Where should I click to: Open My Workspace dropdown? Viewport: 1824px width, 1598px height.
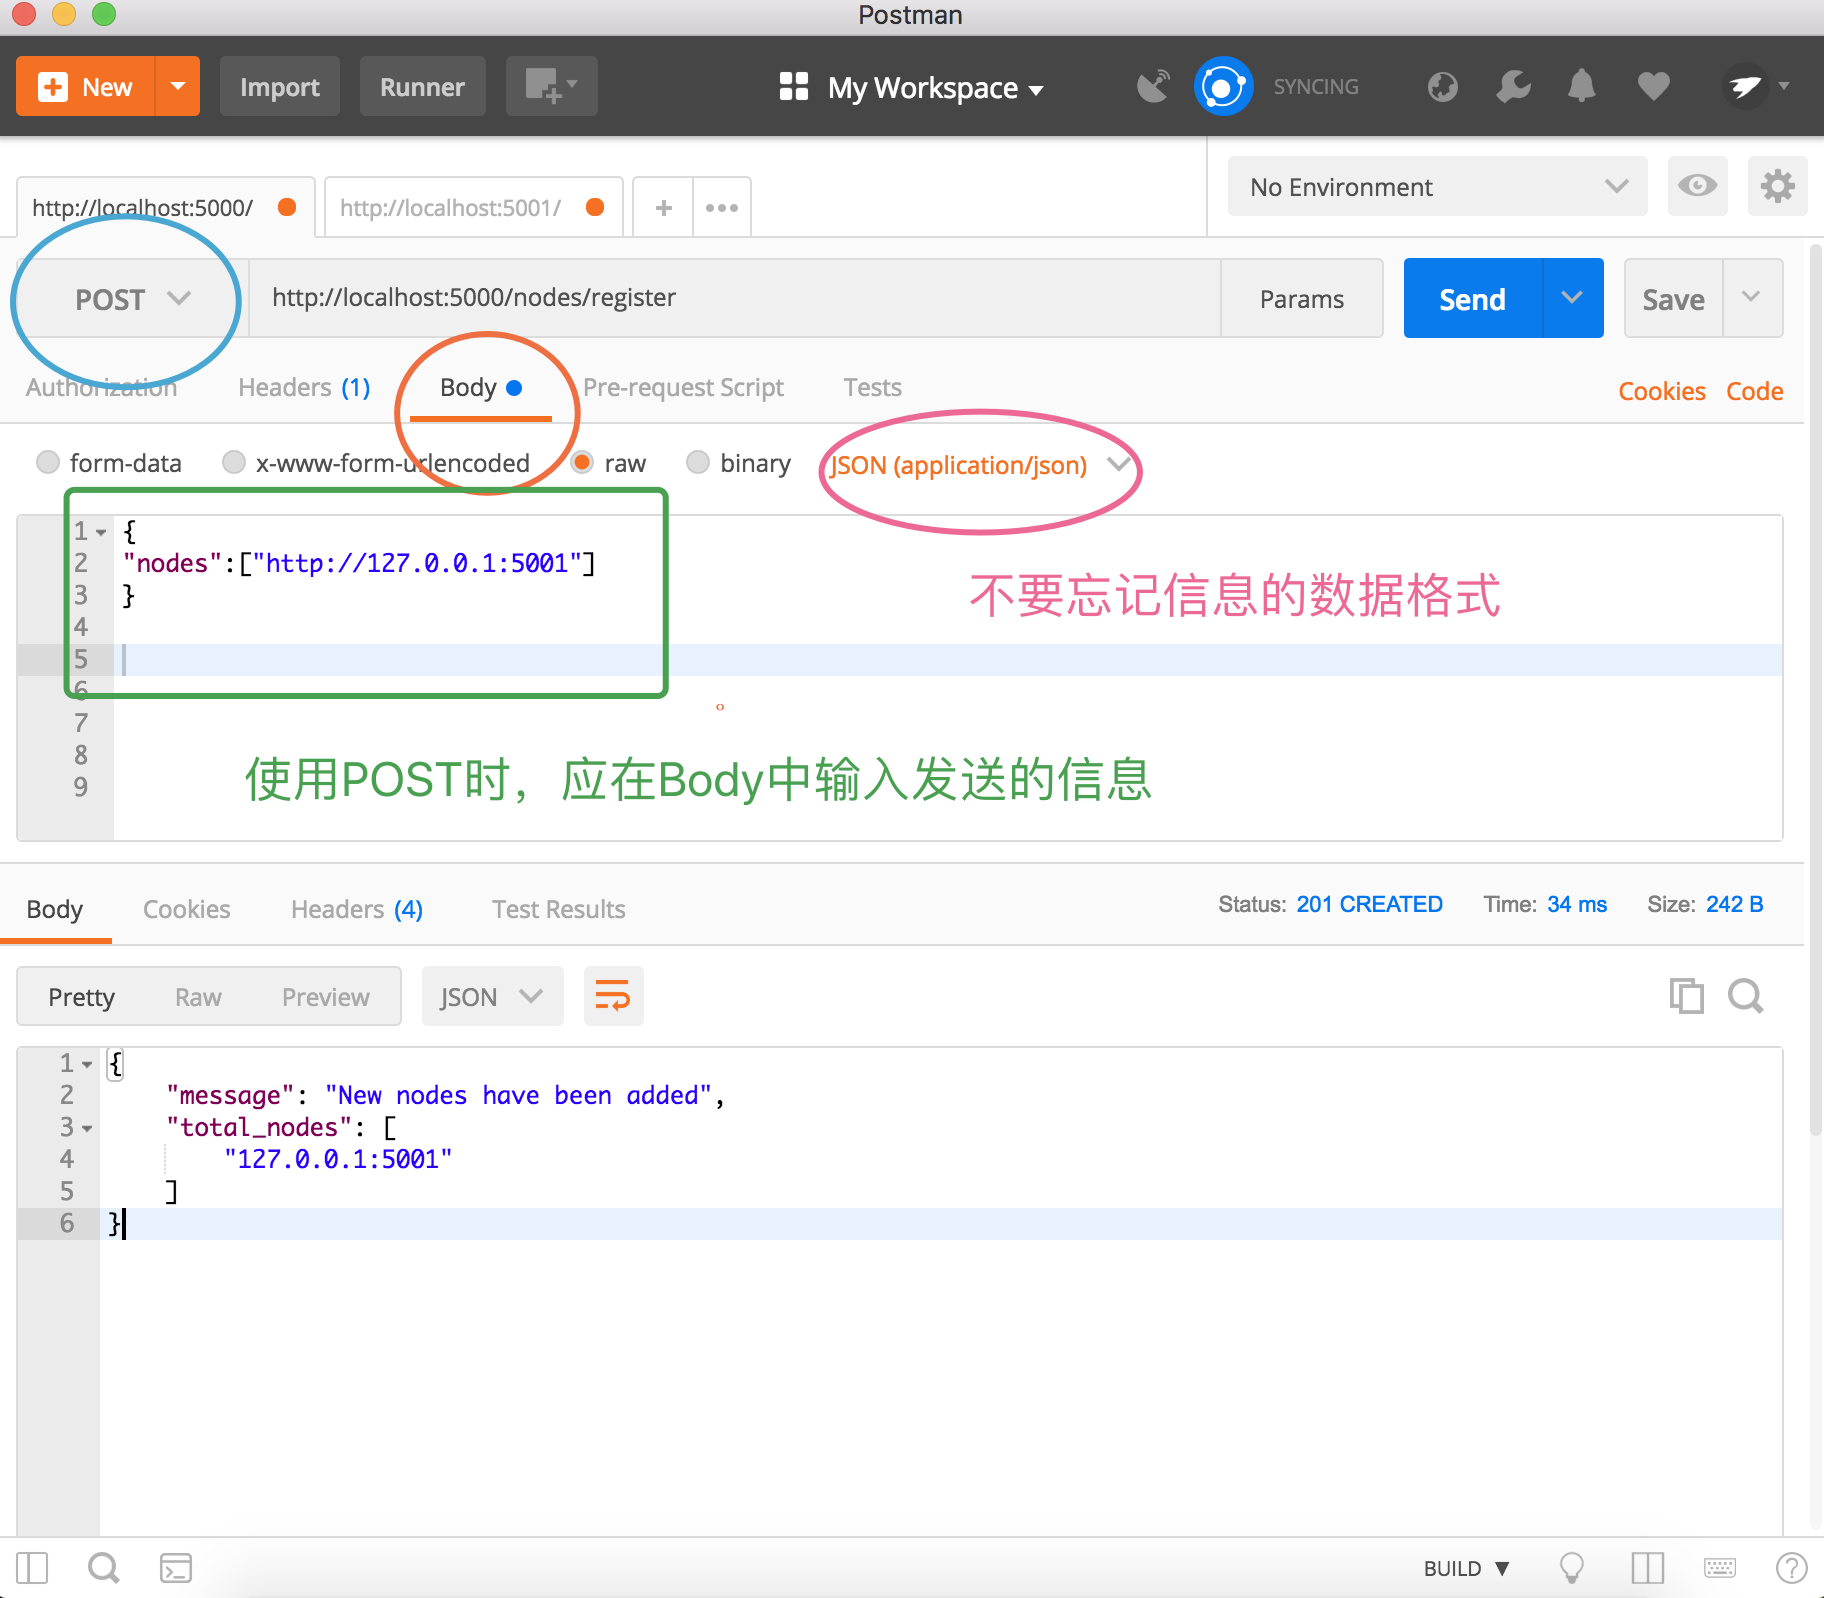coord(912,88)
